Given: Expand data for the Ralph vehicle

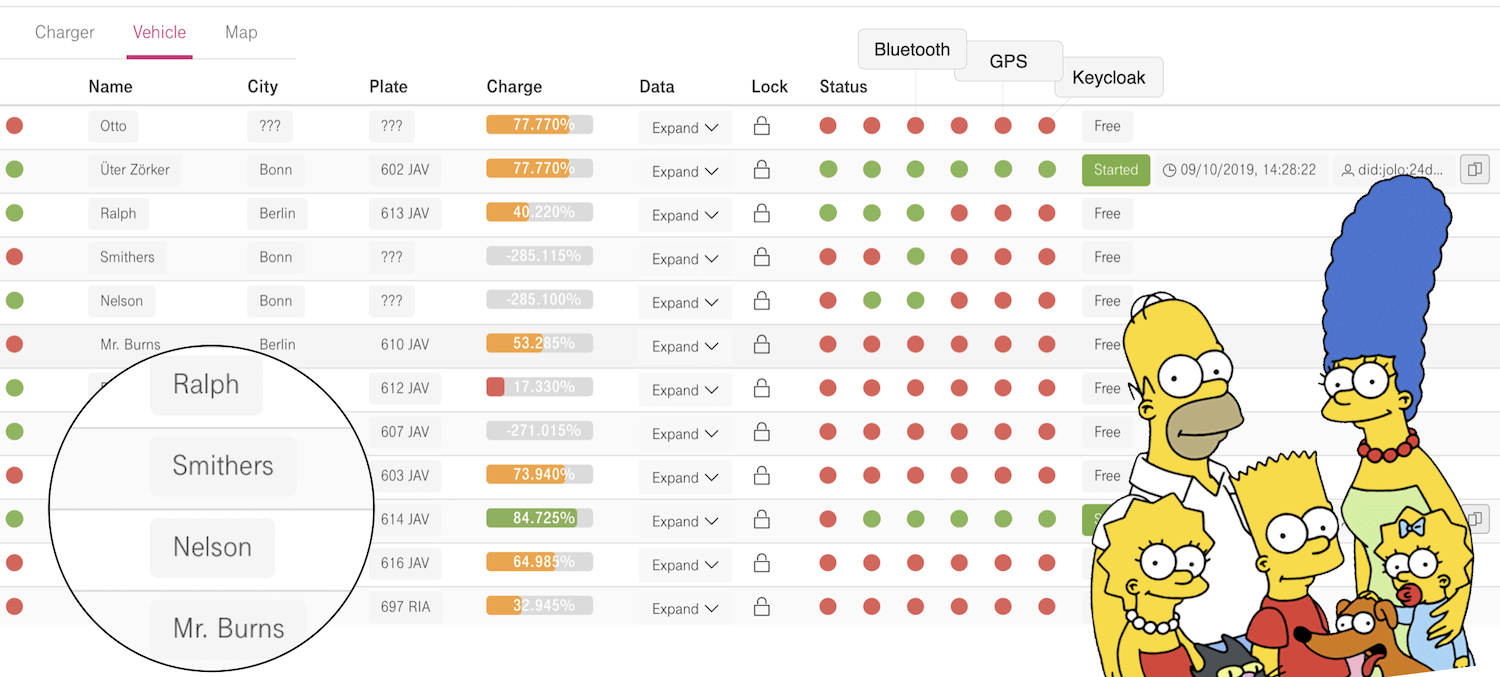Looking at the screenshot, I should (x=685, y=215).
